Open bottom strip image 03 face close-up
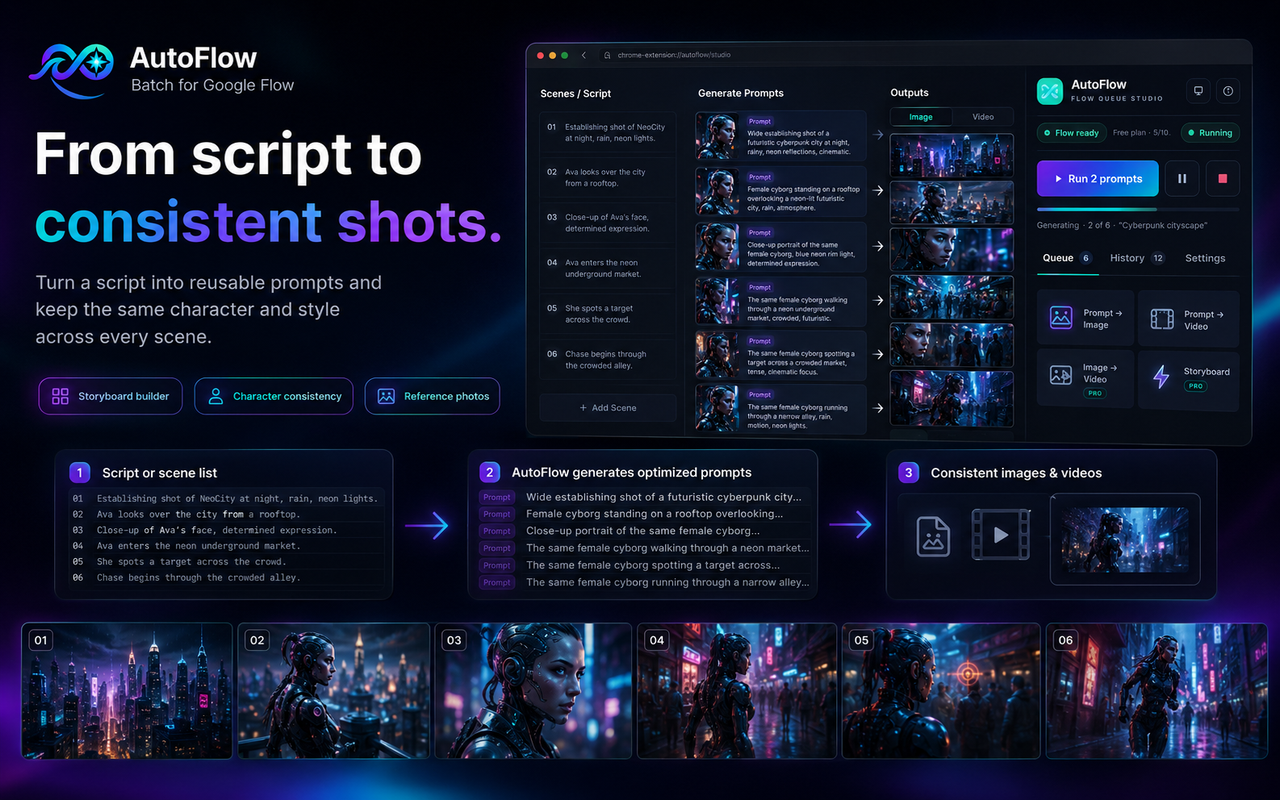 [x=535, y=691]
